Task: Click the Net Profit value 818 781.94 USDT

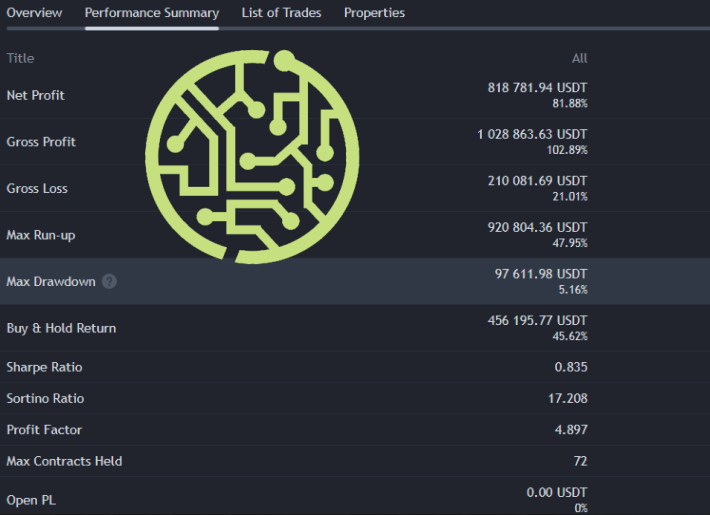Action: click(537, 87)
